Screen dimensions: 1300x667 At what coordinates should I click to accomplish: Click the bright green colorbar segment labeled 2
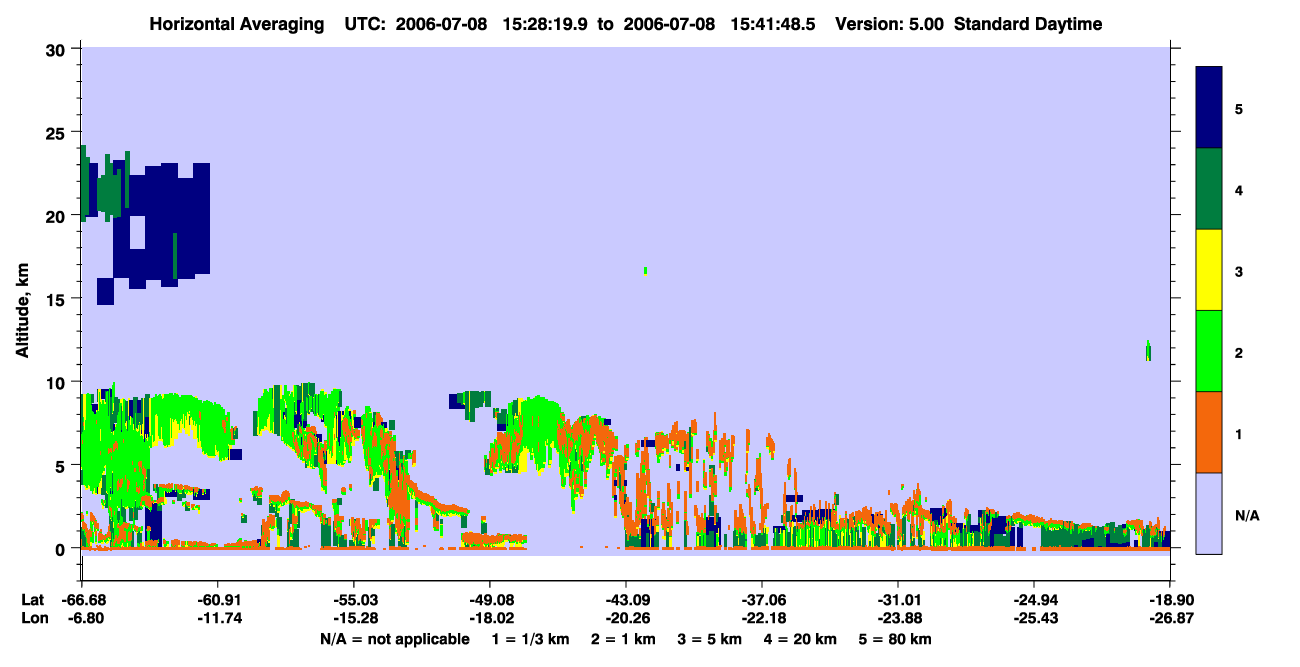coord(1209,351)
